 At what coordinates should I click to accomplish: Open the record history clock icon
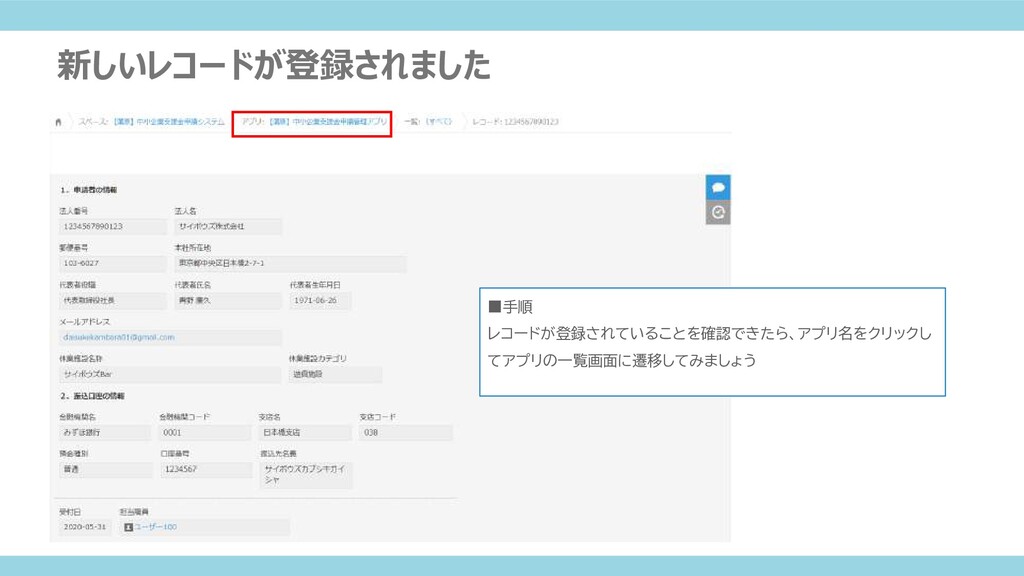(718, 212)
